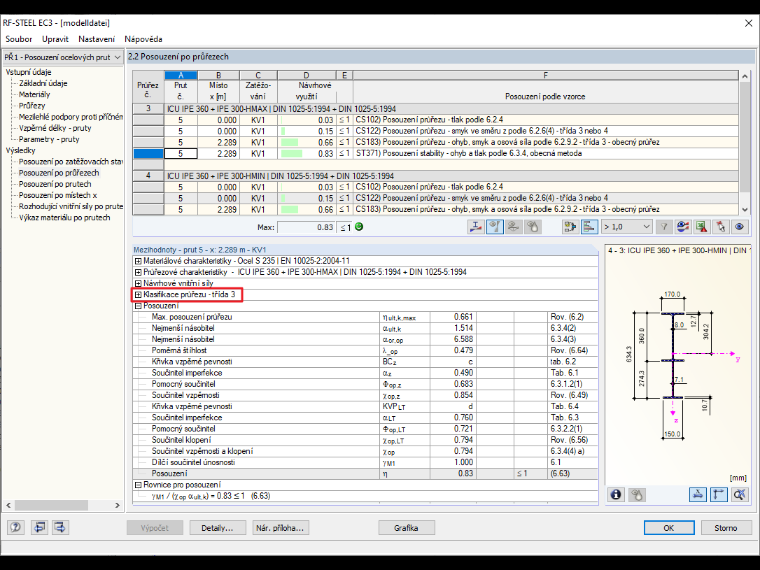760x570 pixels.
Task: Expand Návrhové vnitřní síly row
Action: tap(138, 284)
